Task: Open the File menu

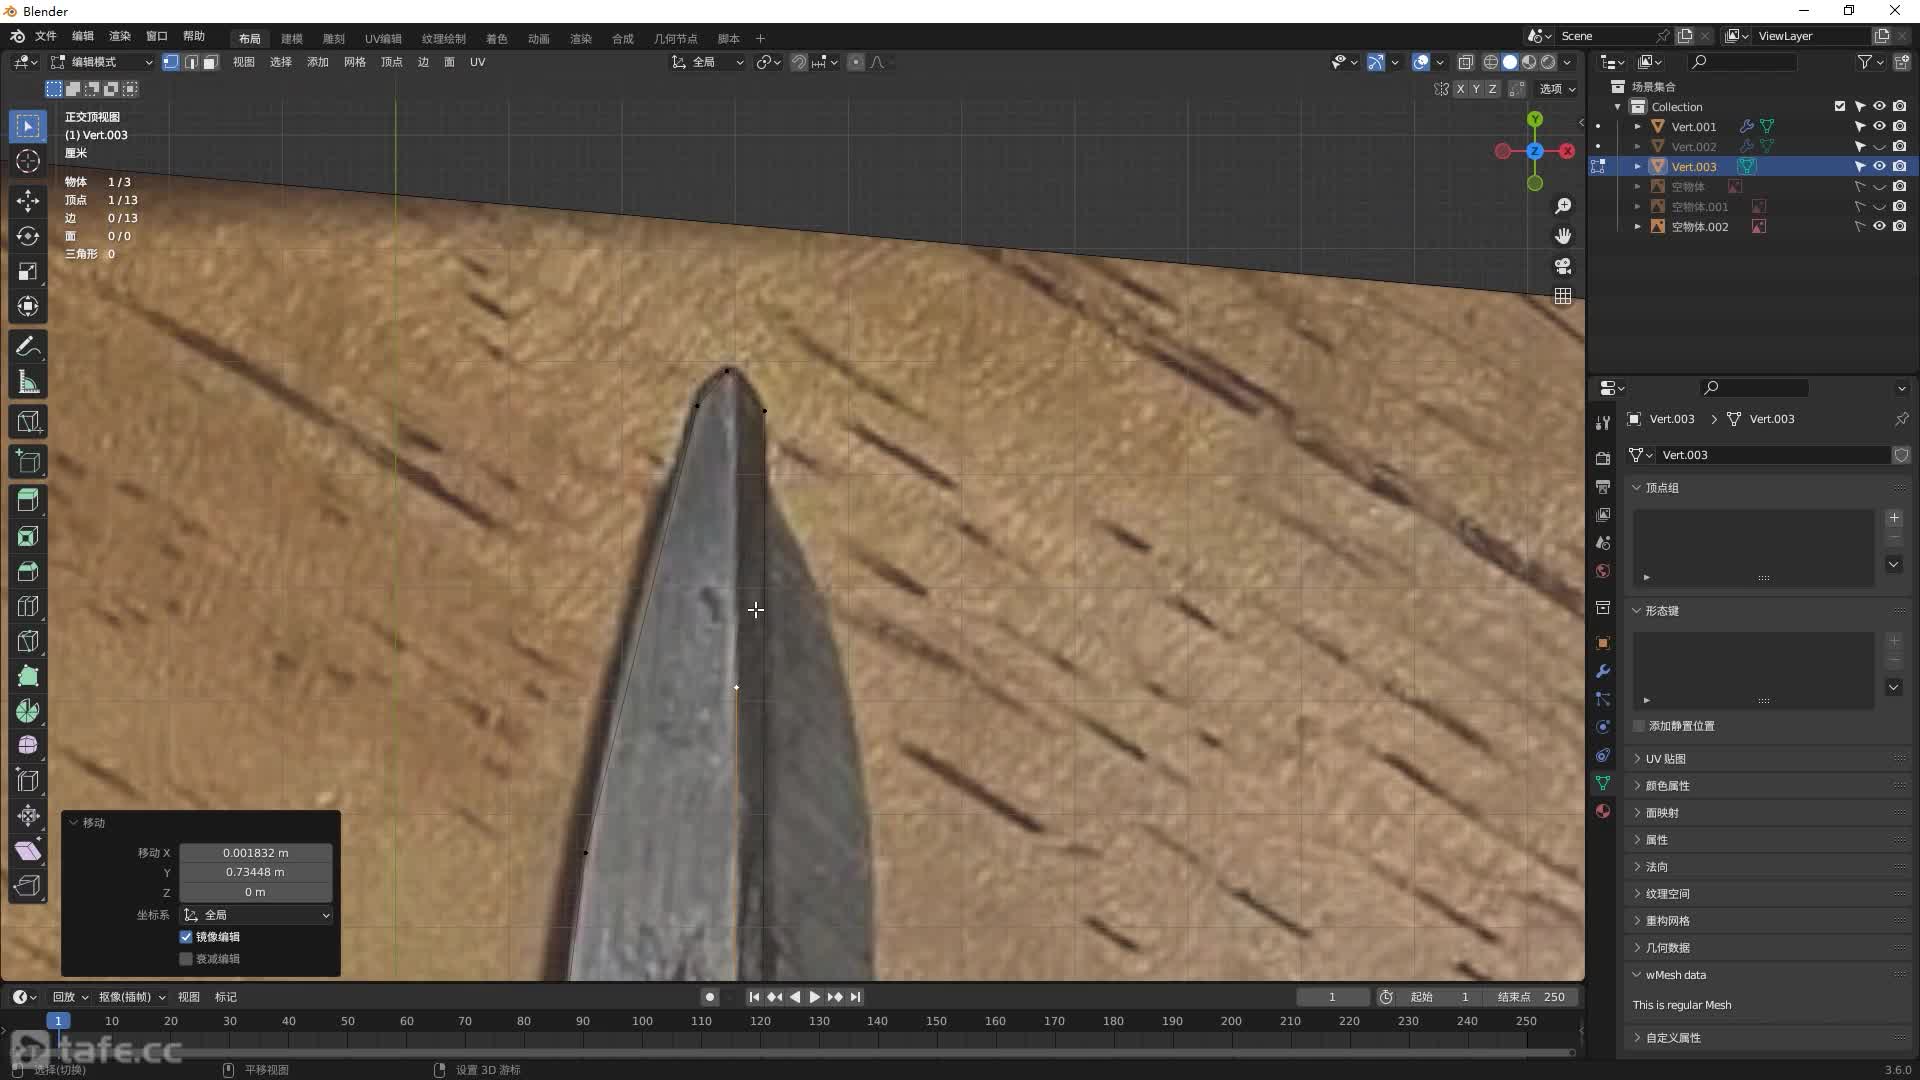Action: (x=46, y=37)
